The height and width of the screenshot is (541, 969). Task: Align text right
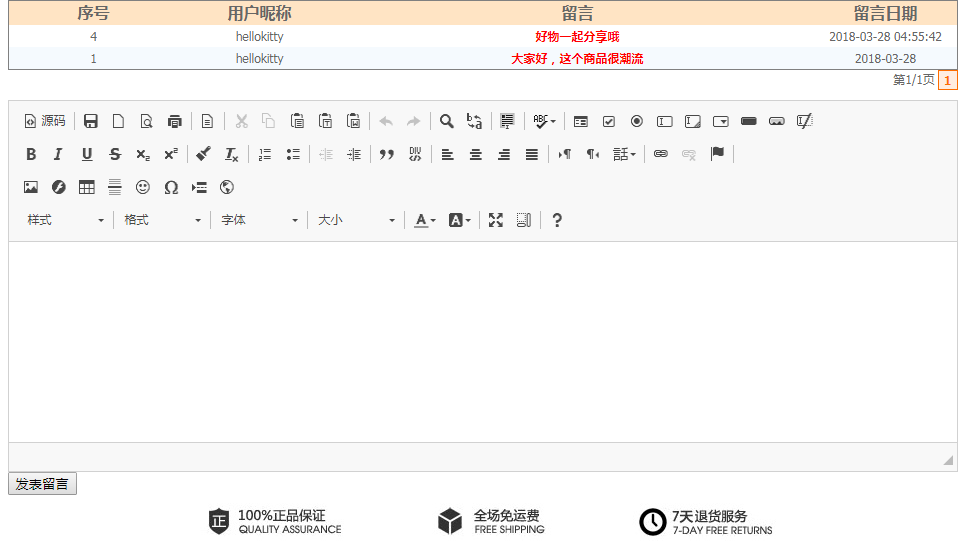click(x=504, y=154)
